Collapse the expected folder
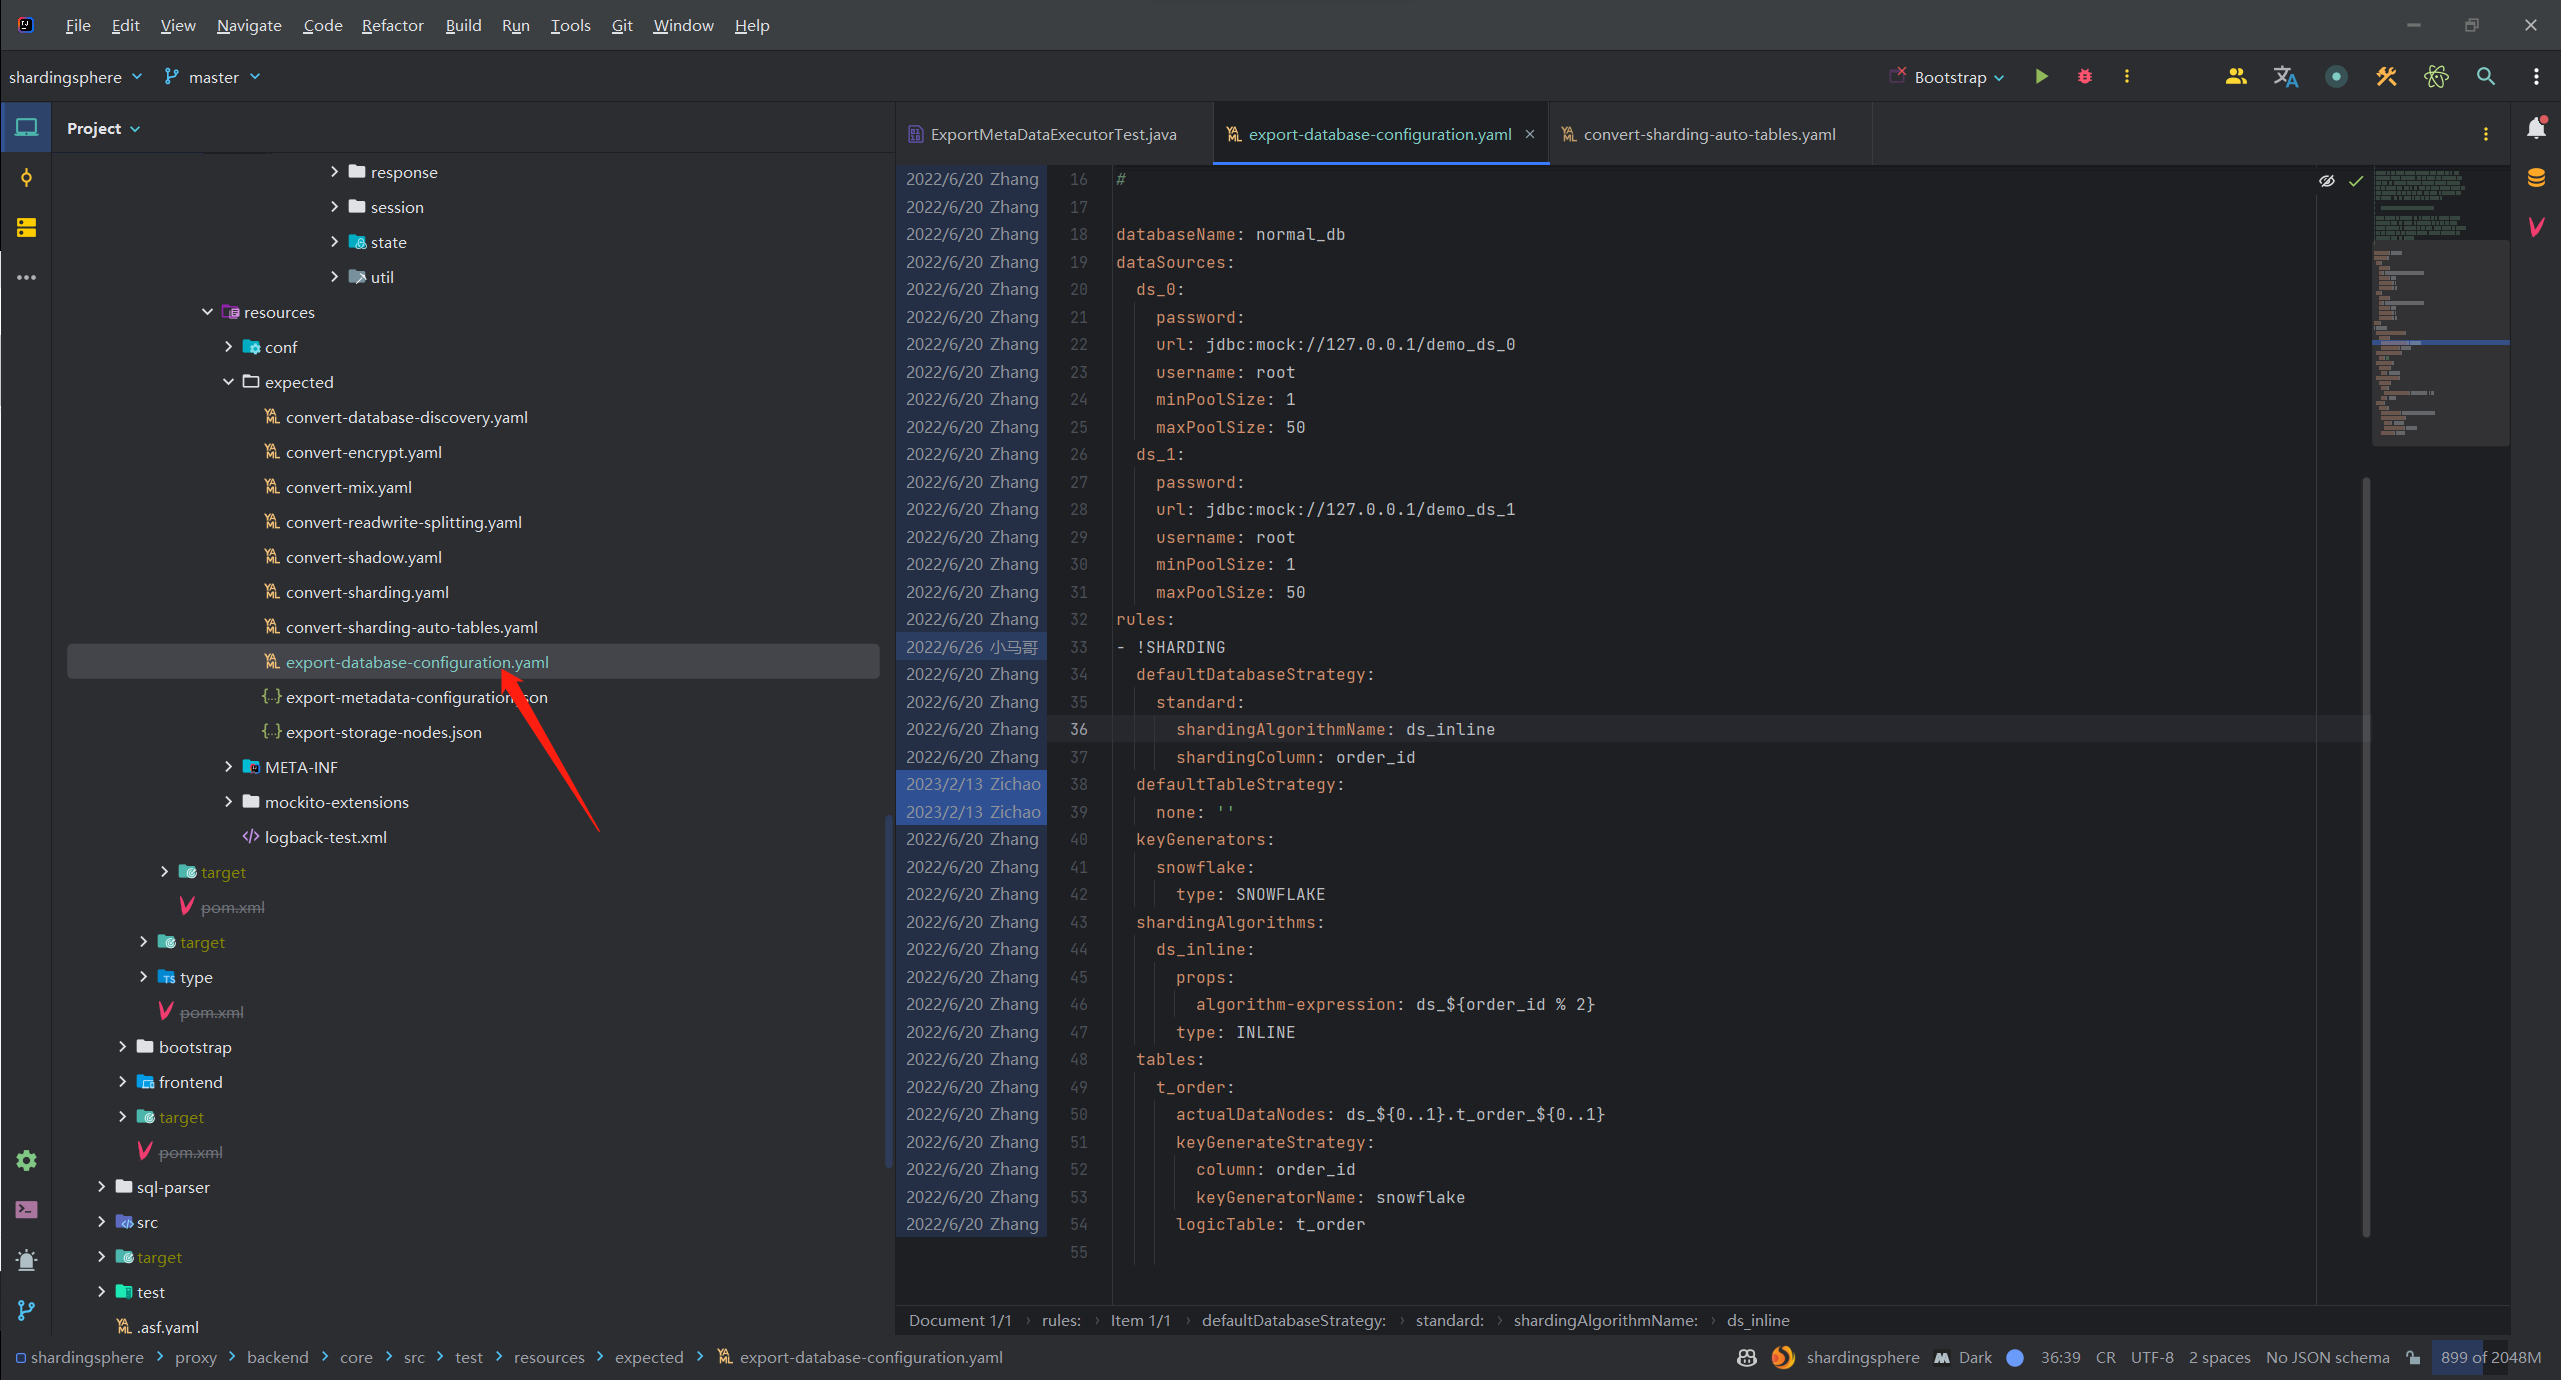Screen dimensions: 2561x1380 point(228,382)
